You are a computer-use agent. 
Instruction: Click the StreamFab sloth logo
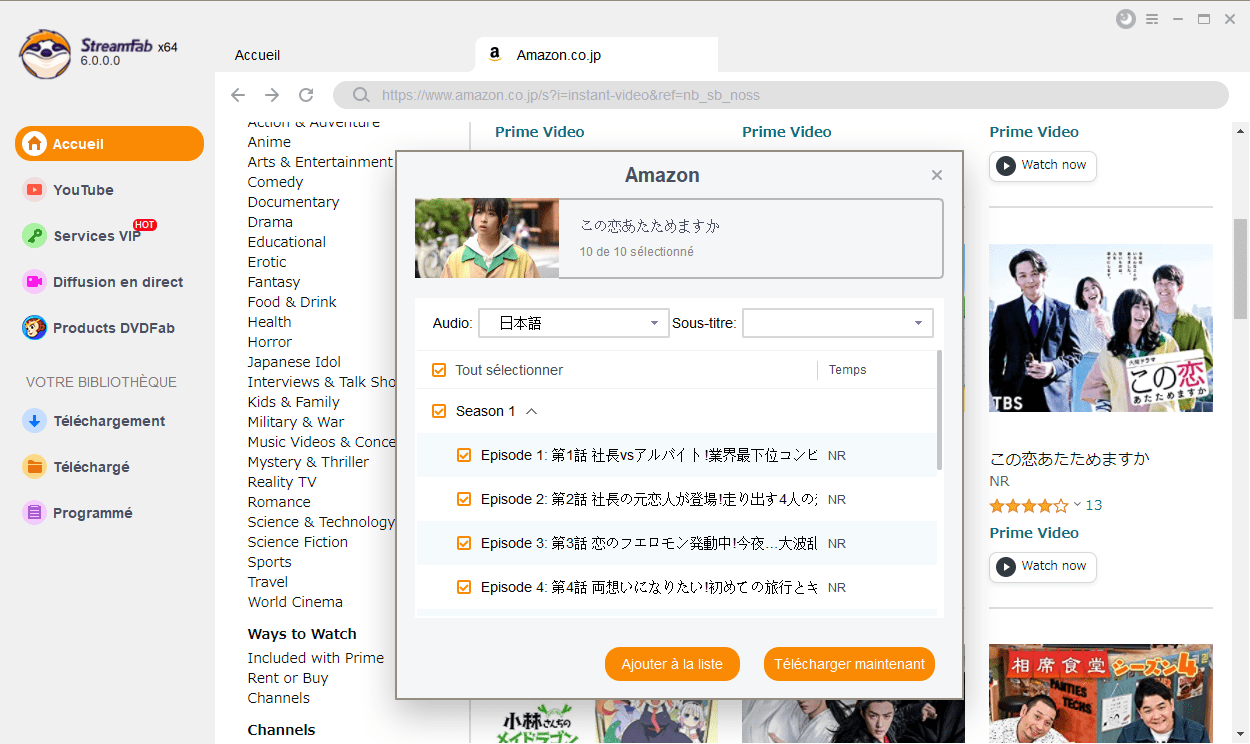coord(45,53)
